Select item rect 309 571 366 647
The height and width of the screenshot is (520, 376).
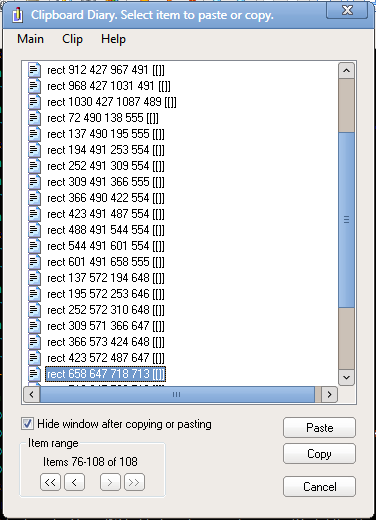(106, 326)
